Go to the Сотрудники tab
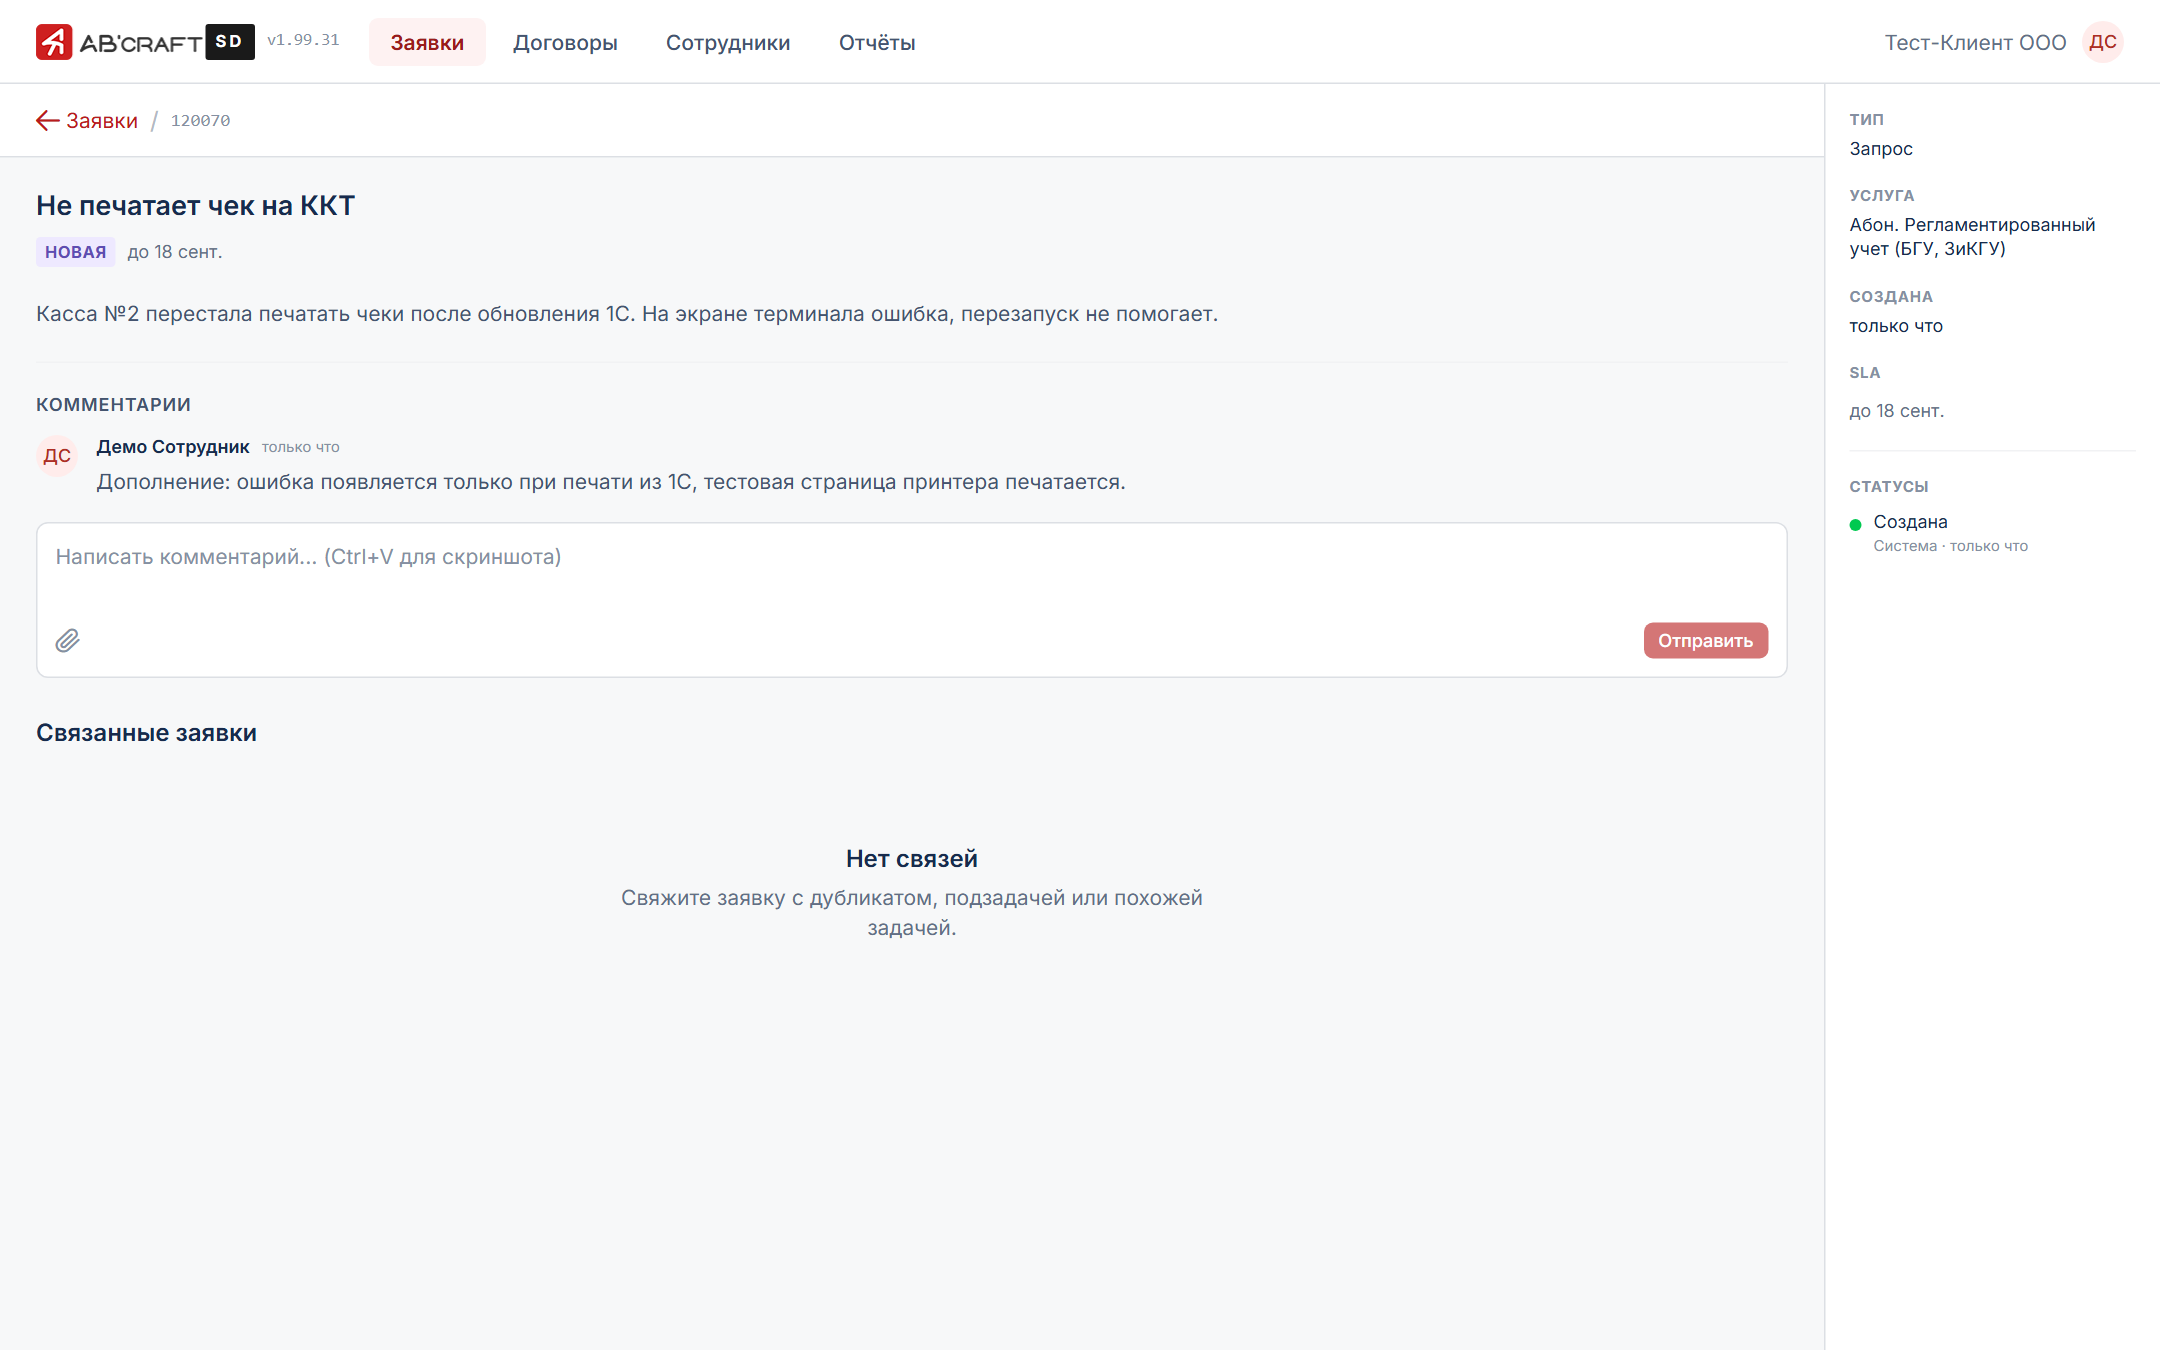2160x1350 pixels. pos(728,42)
